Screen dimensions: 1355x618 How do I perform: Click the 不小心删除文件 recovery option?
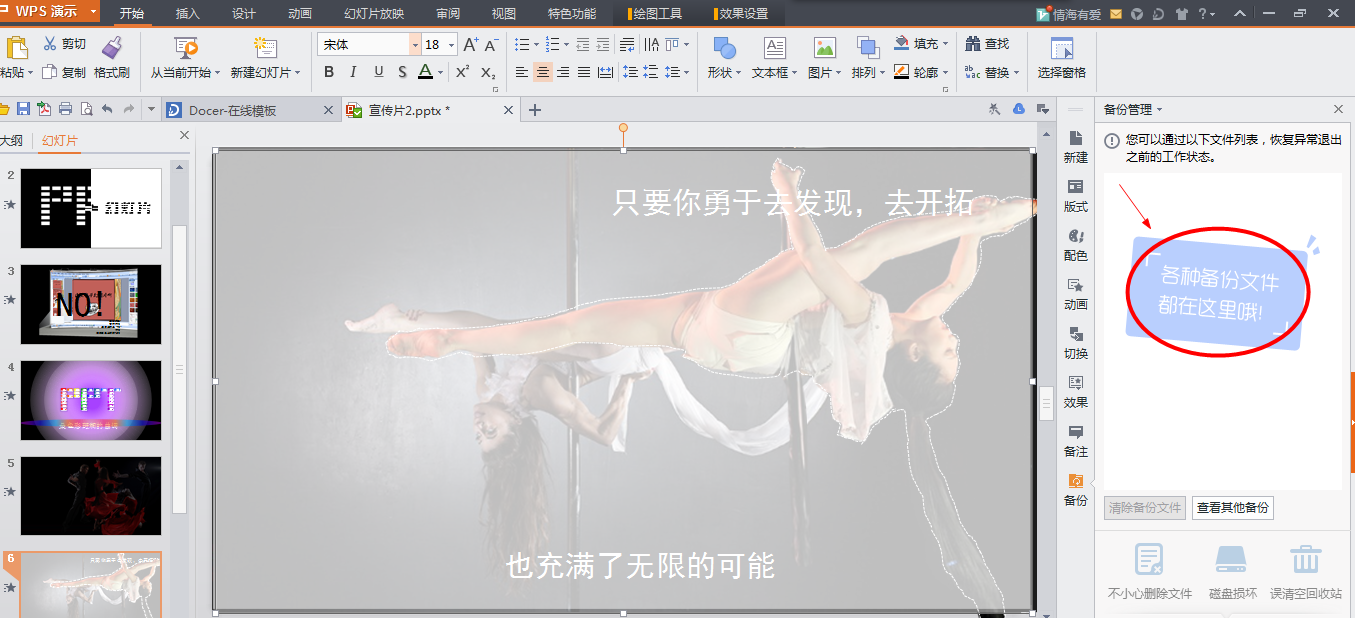pos(1150,571)
